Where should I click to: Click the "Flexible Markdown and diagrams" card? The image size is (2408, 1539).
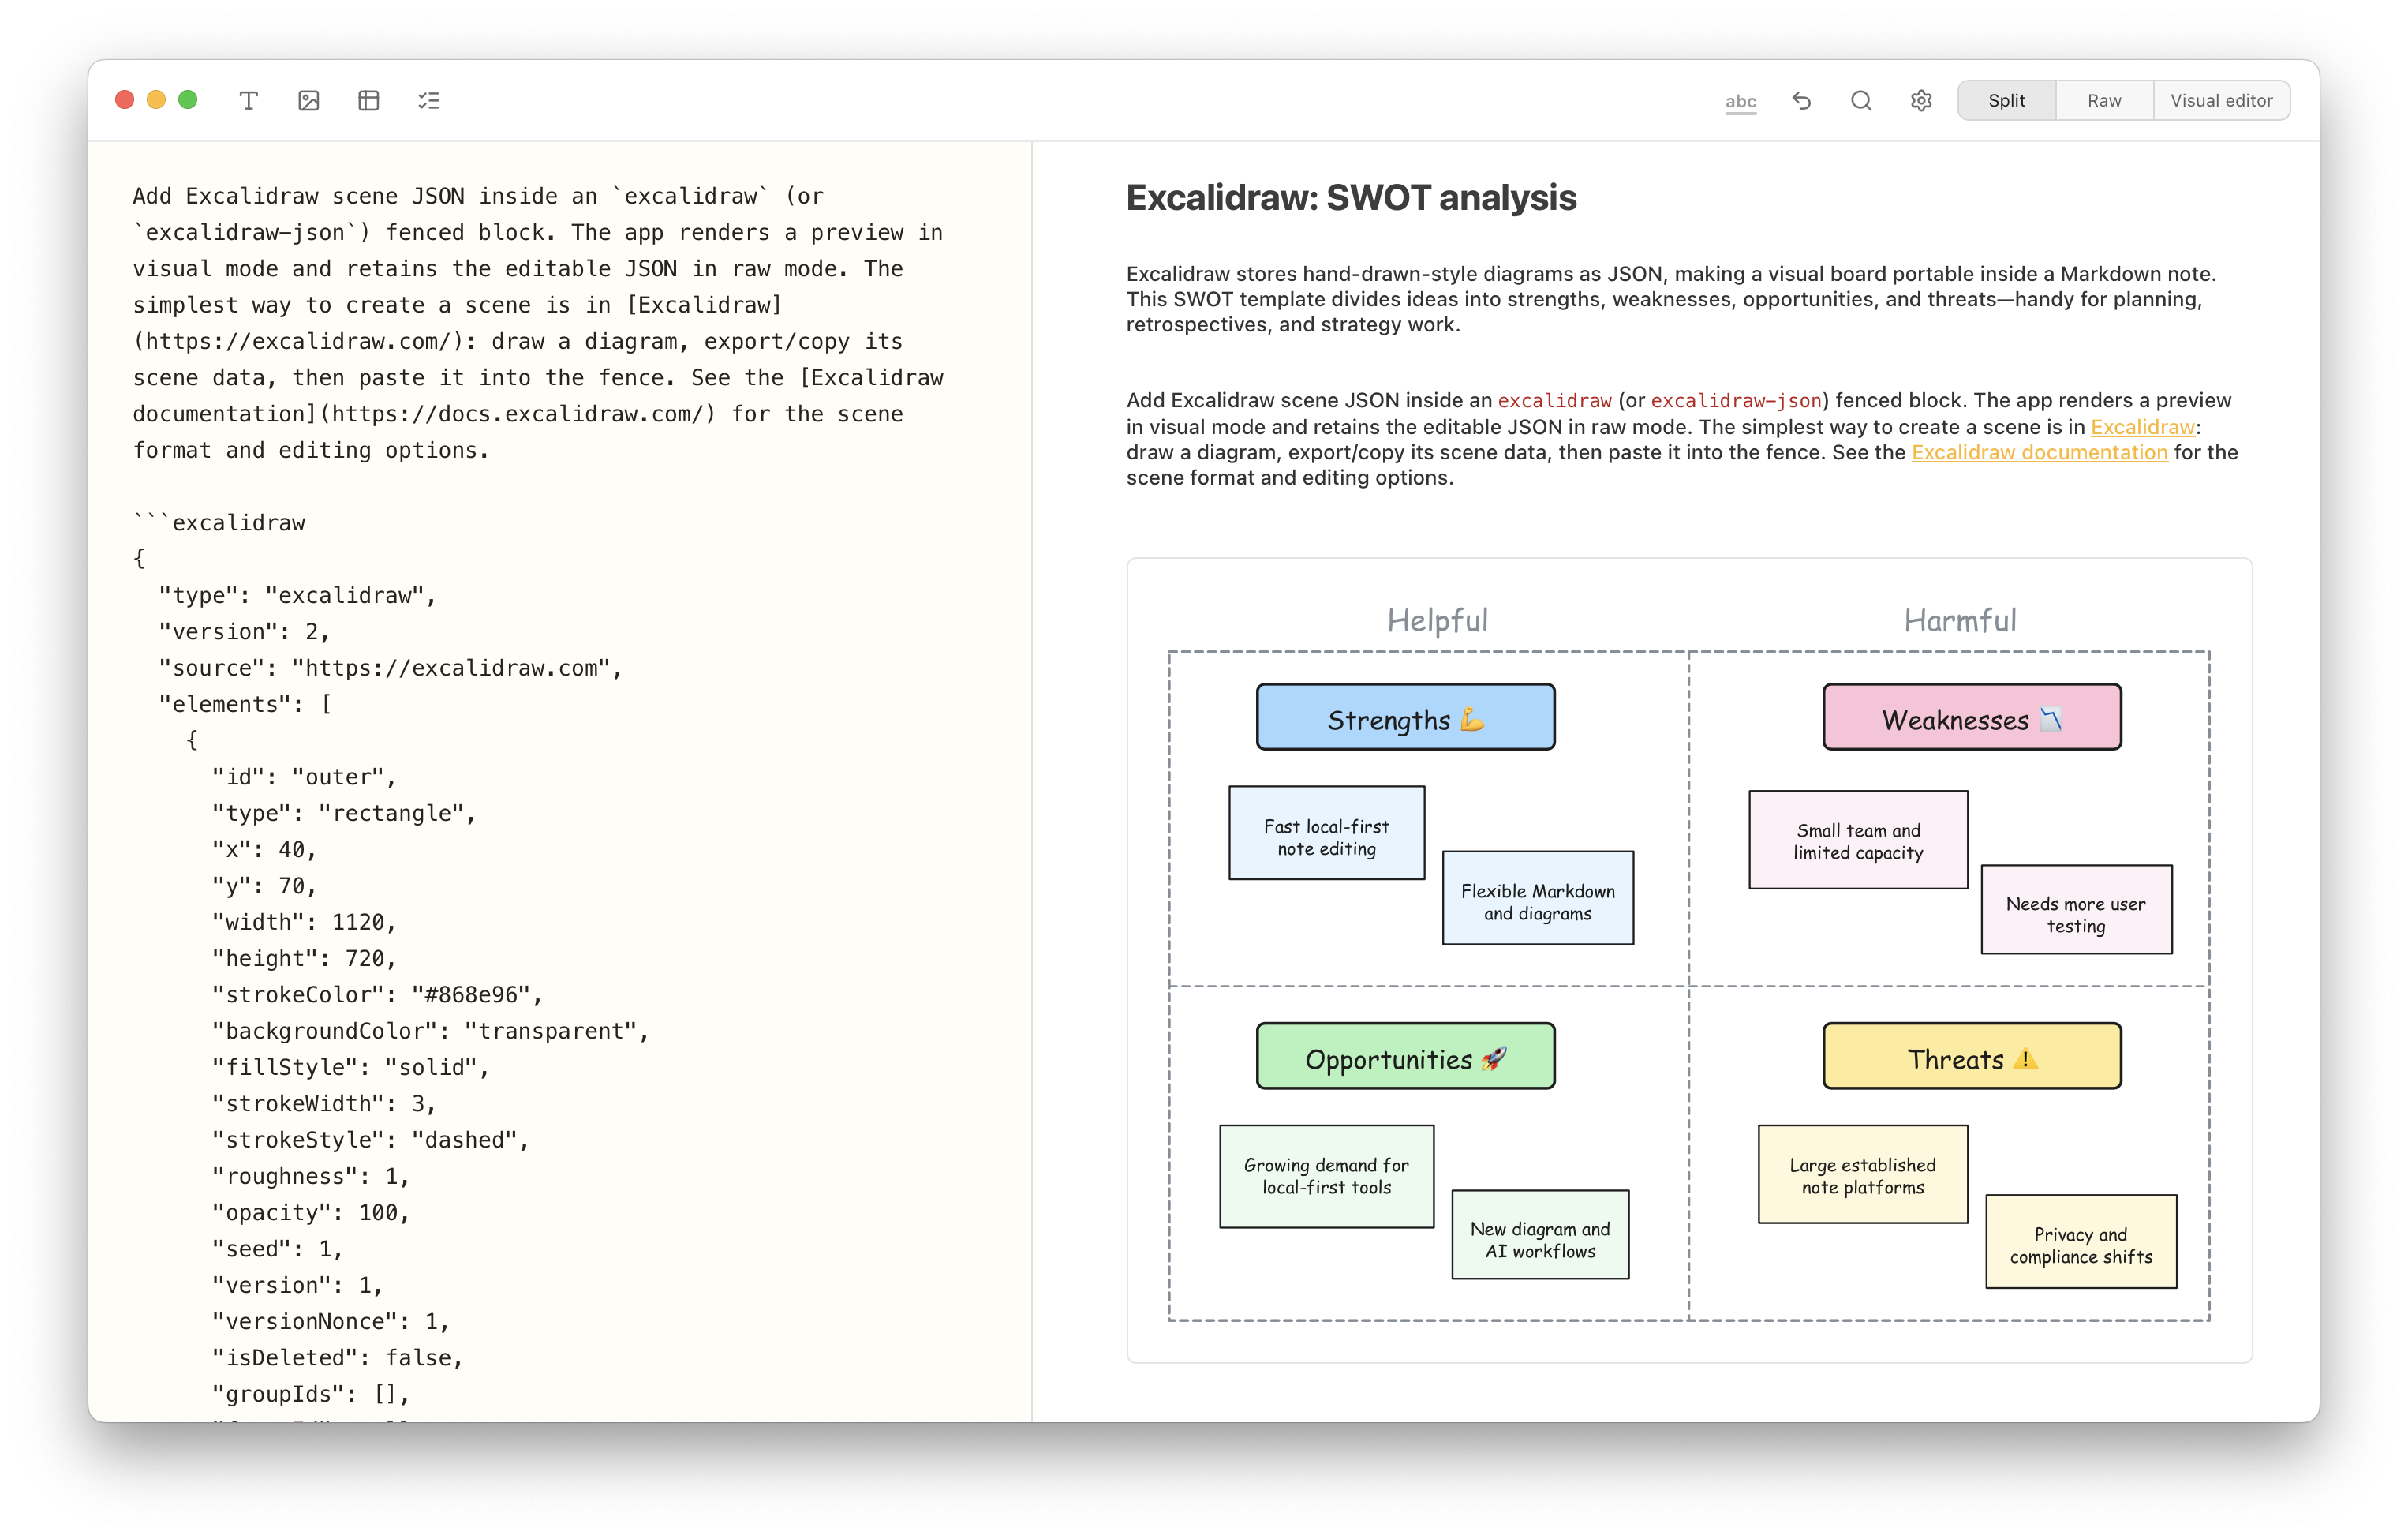[1537, 898]
